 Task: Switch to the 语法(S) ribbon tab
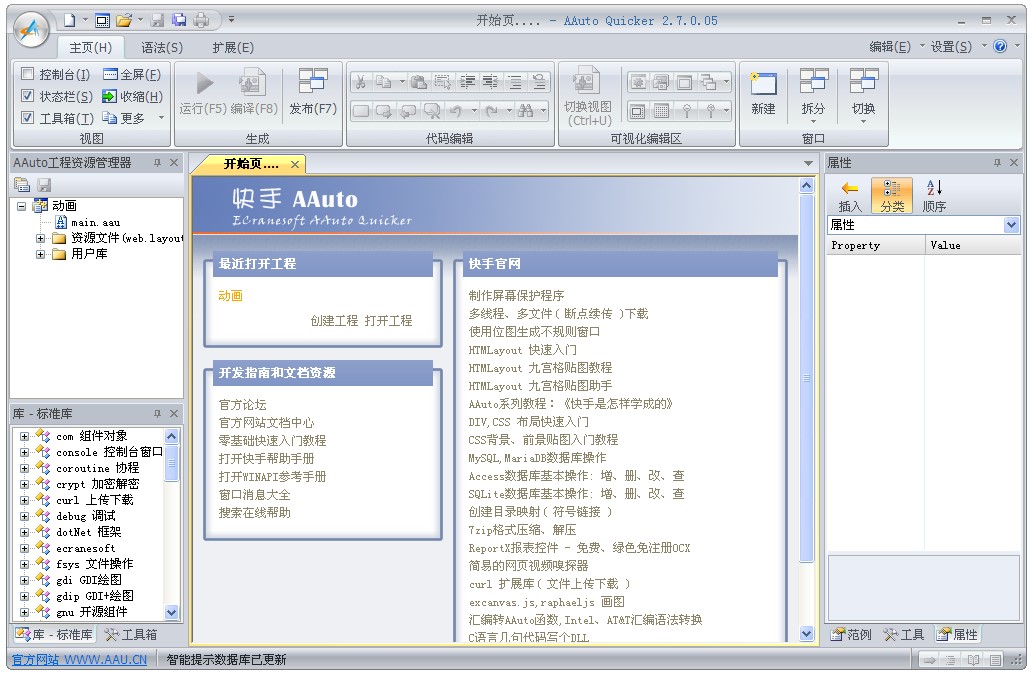pyautogui.click(x=162, y=47)
